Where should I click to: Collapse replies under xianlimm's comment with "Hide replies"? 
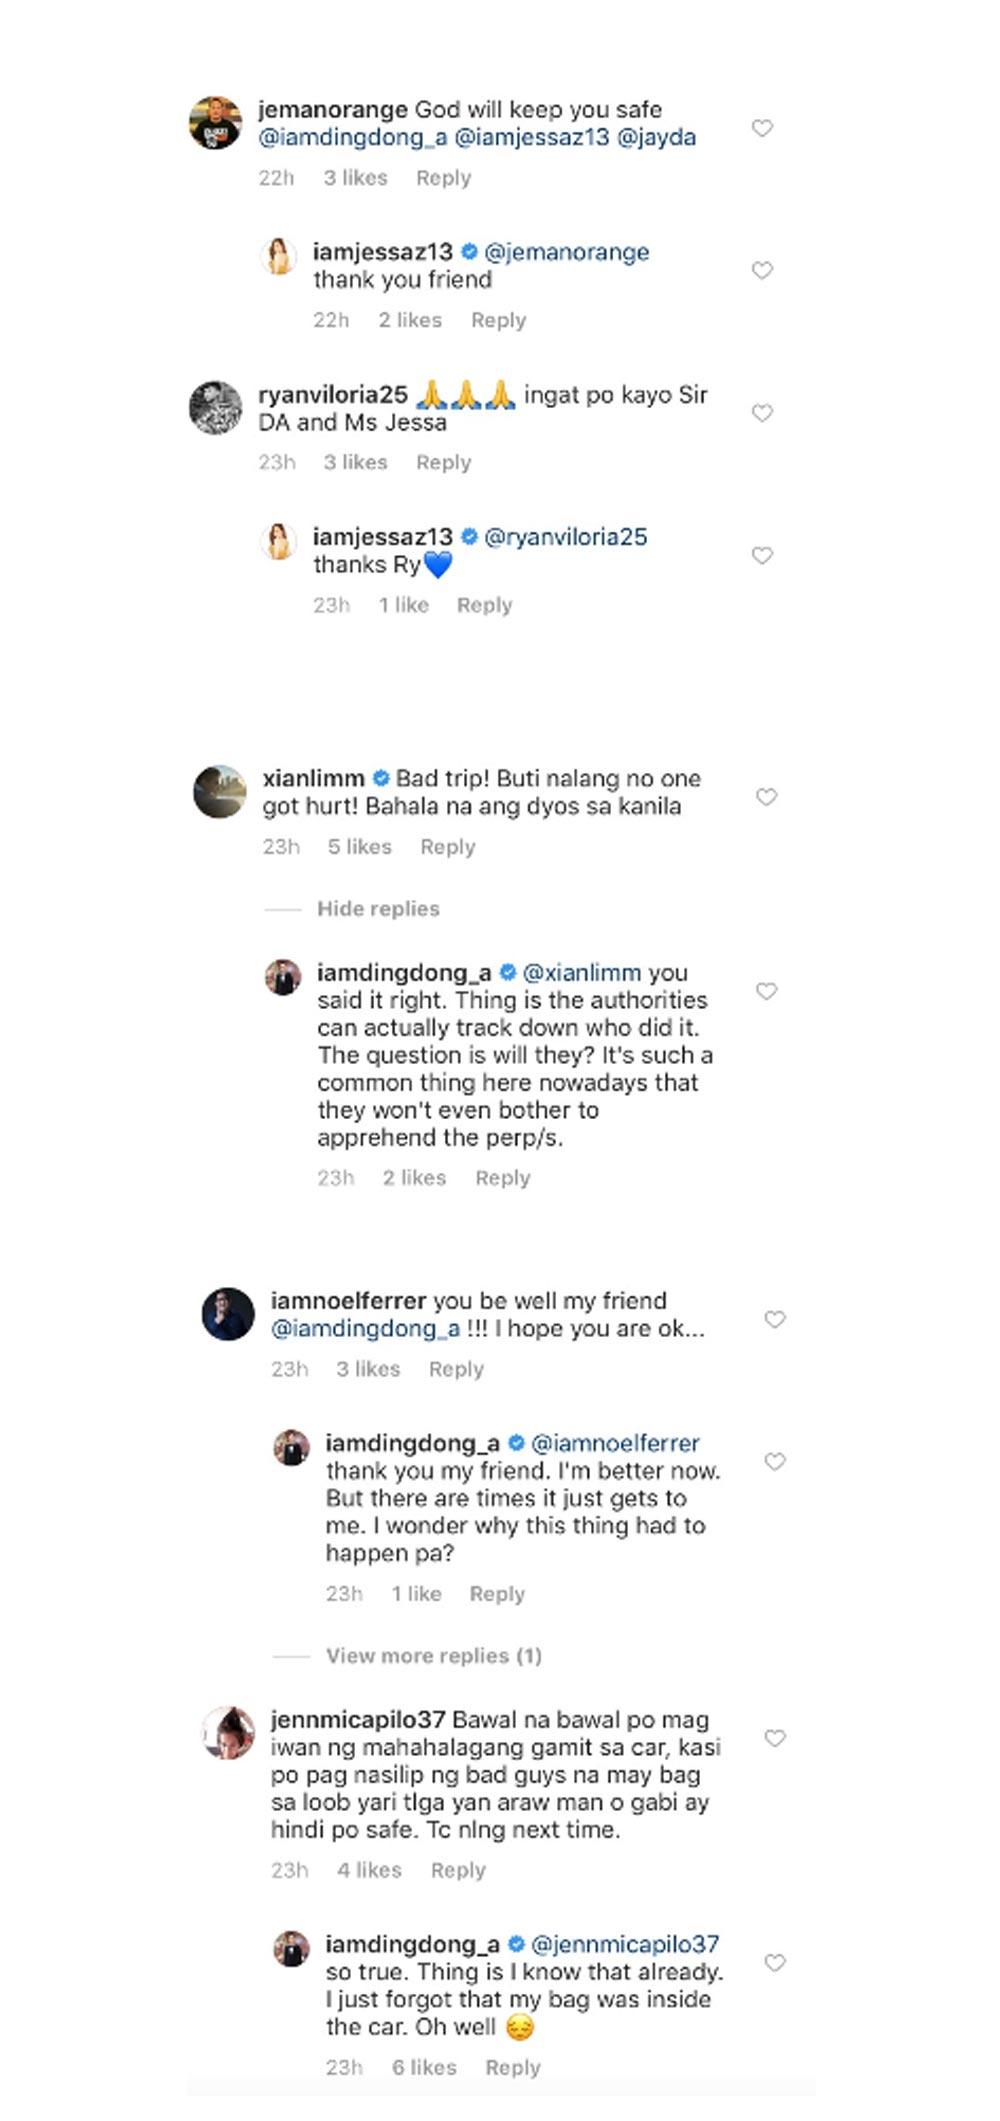point(378,909)
